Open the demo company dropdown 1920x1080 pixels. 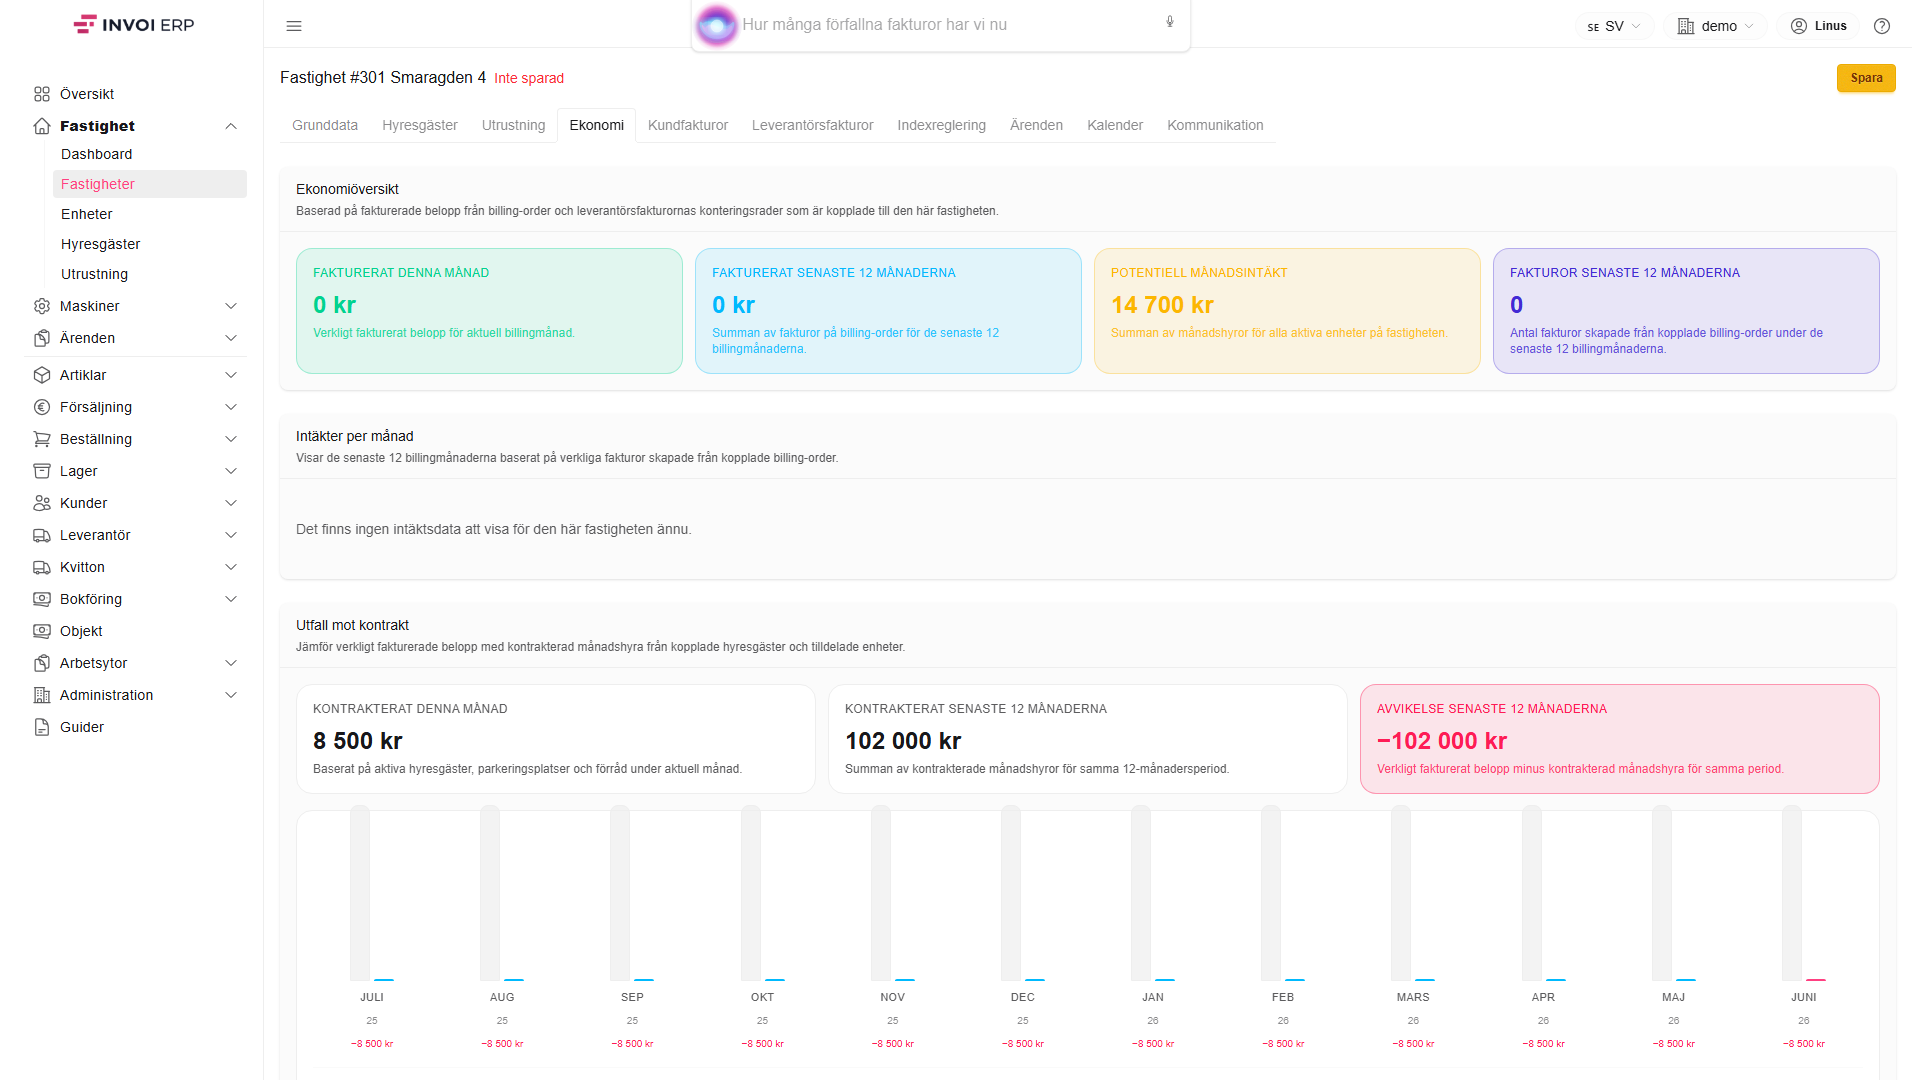click(x=1715, y=26)
